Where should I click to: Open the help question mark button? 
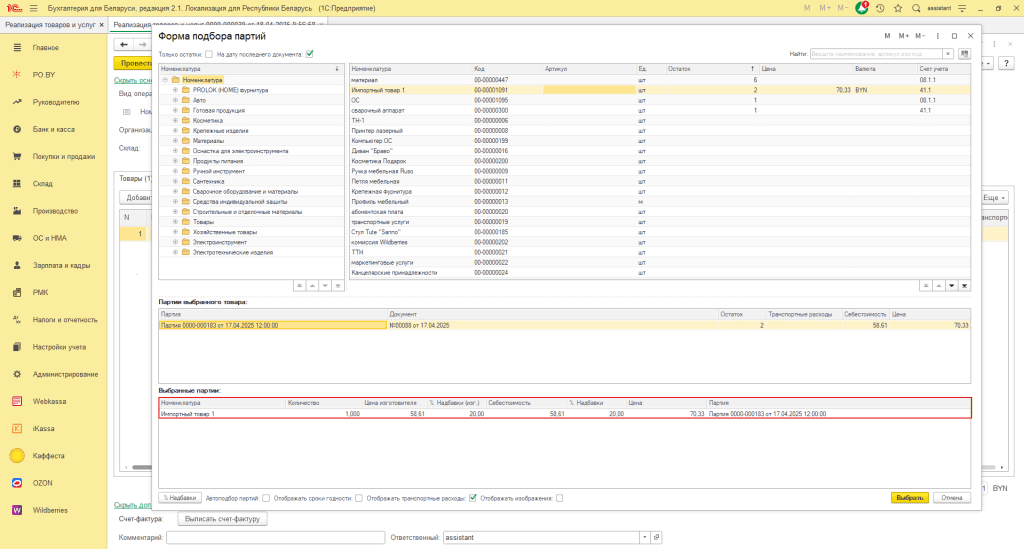[x=1006, y=63]
